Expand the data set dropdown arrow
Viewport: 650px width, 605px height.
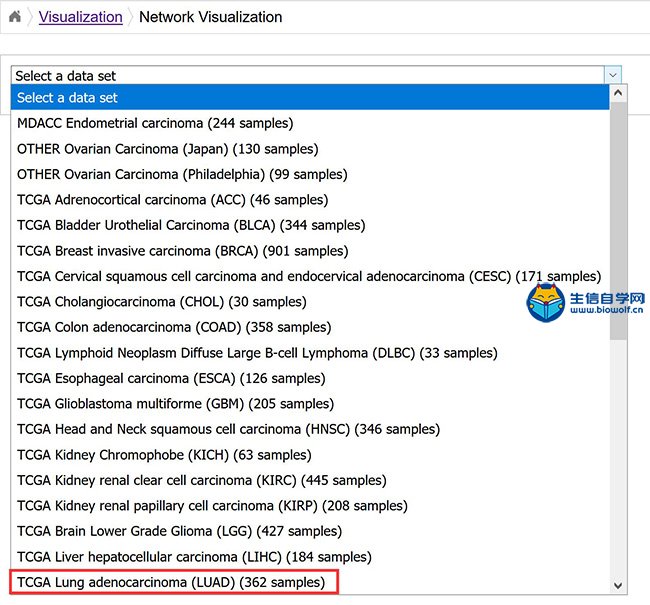pyautogui.click(x=613, y=75)
